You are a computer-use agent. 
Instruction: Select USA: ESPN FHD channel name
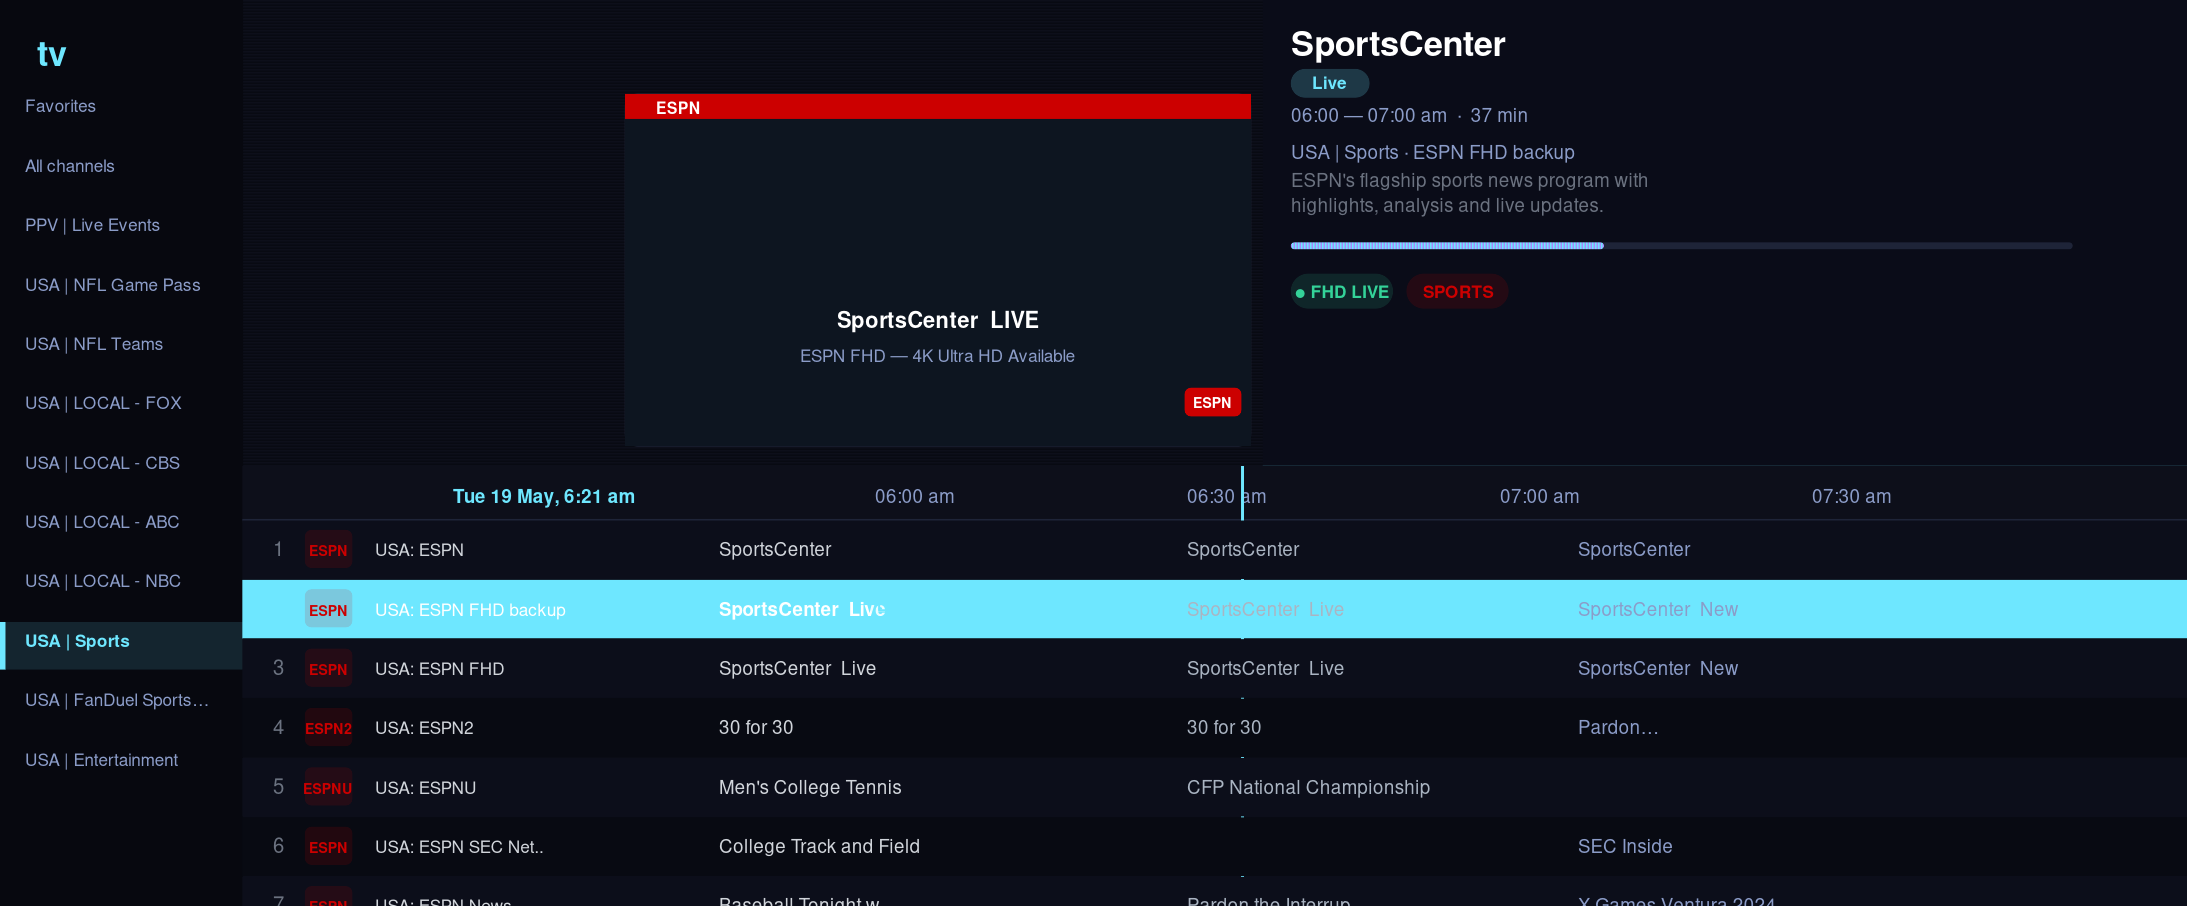439,669
